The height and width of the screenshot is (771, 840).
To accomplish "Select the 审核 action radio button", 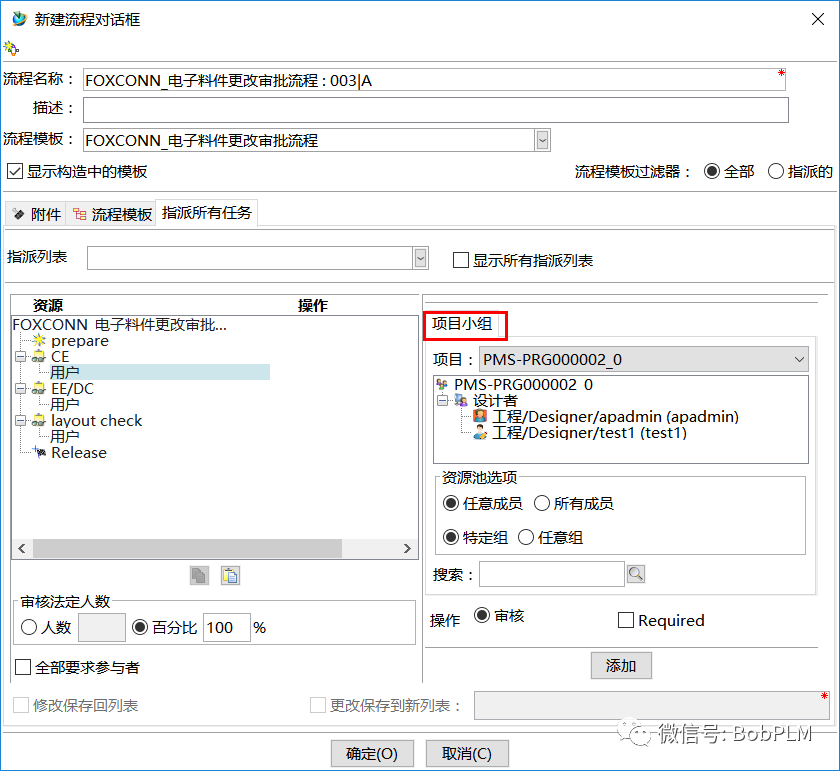I will [x=482, y=615].
